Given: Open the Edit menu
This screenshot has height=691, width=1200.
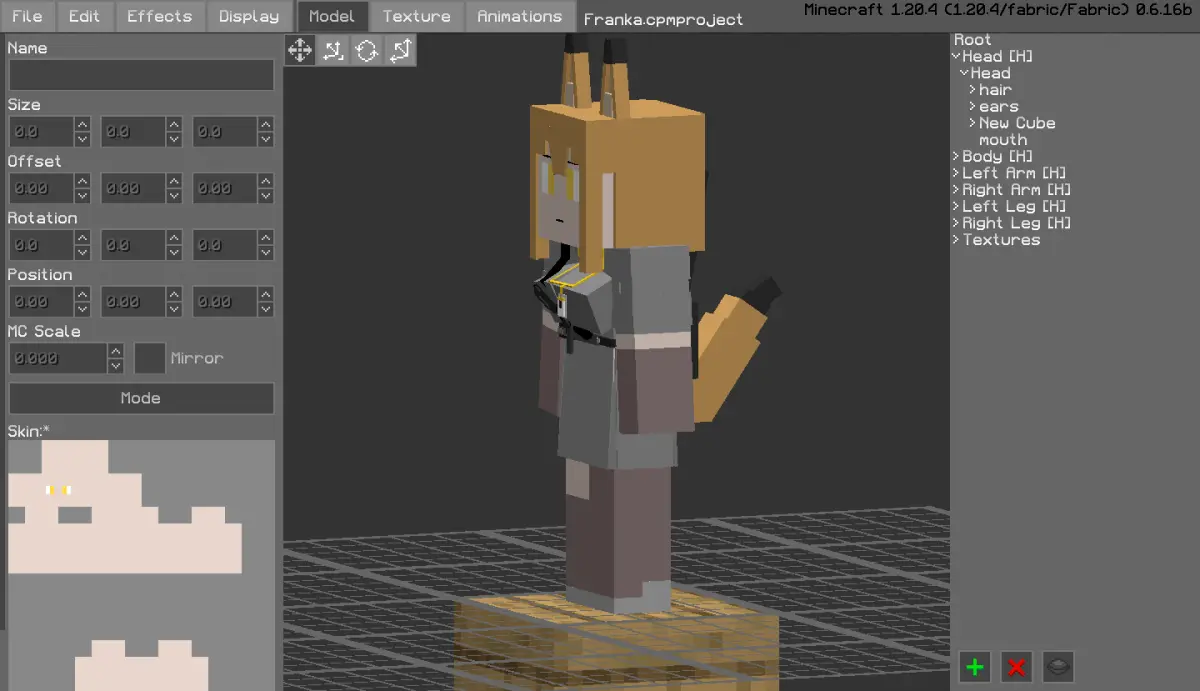Looking at the screenshot, I should pyautogui.click(x=86, y=16).
